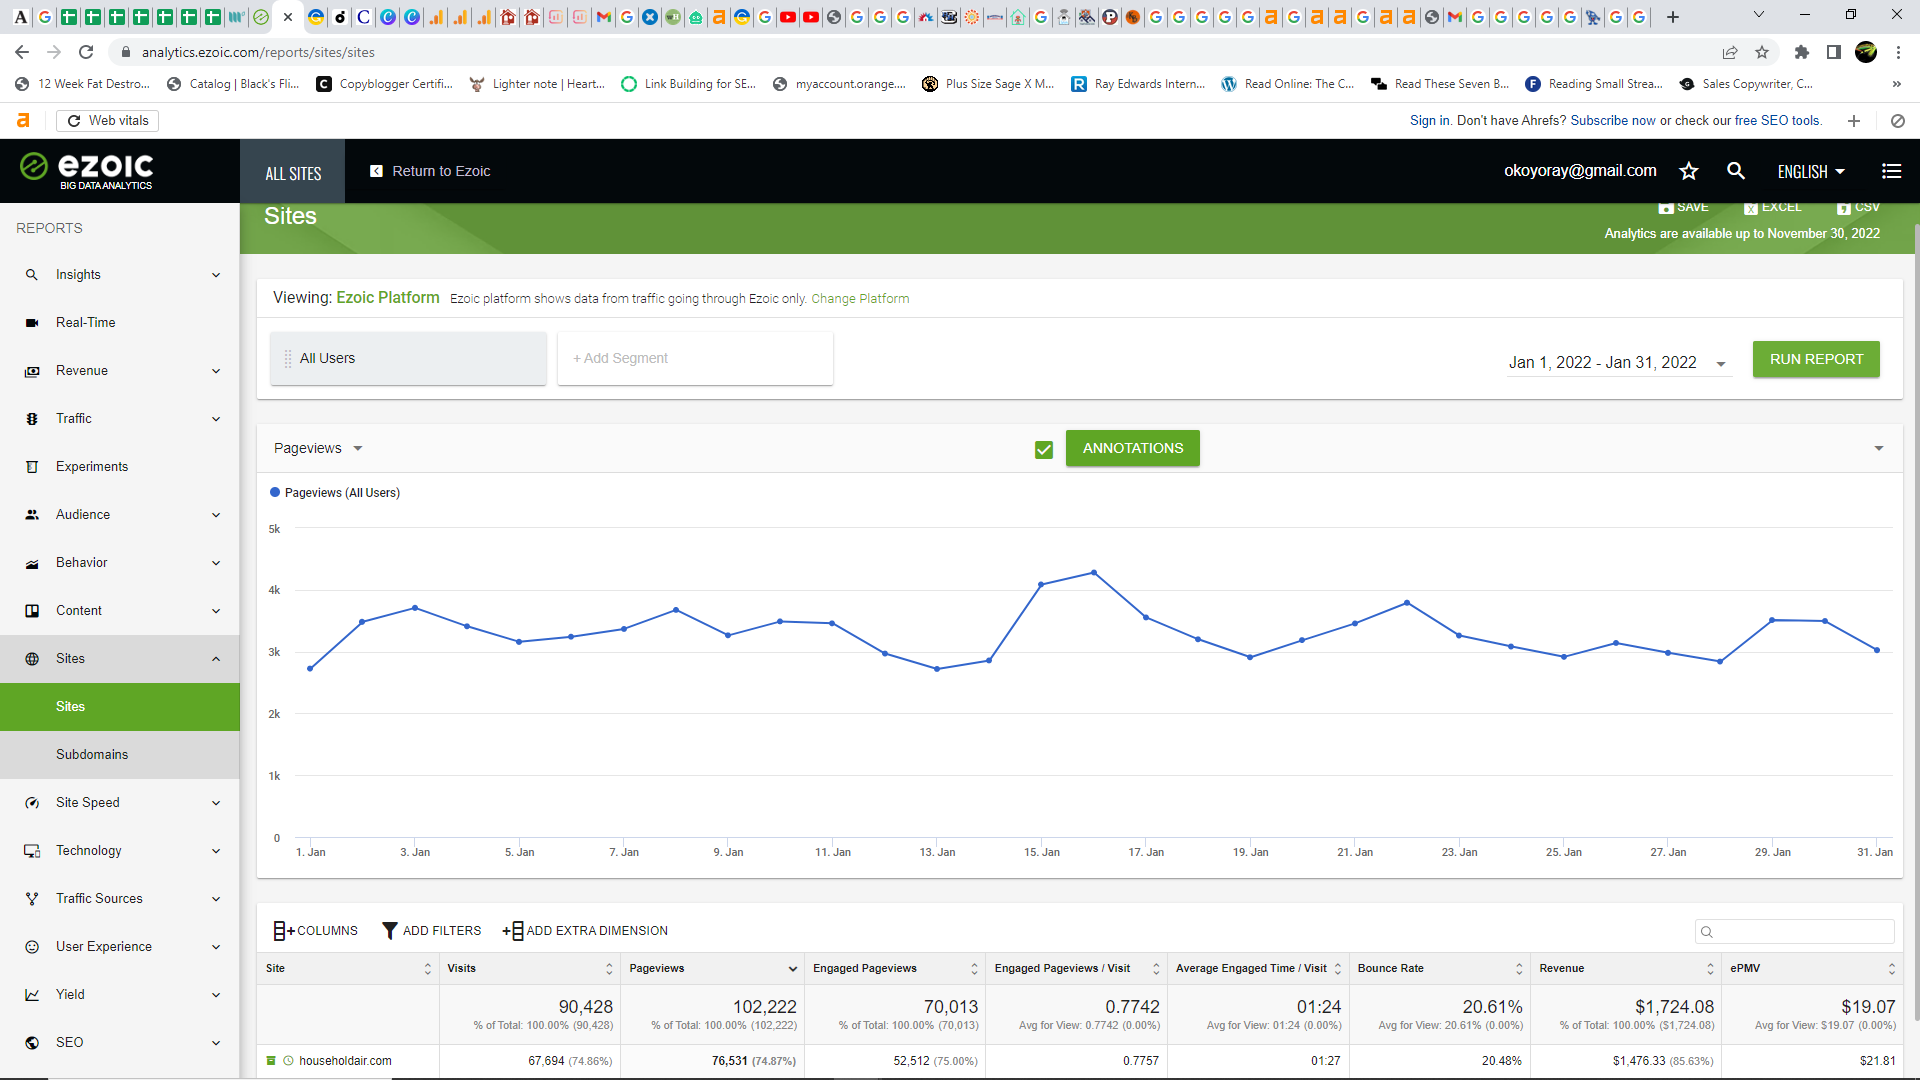Select the Audience people icon
Viewport: 1920px width, 1080px height.
click(x=32, y=515)
